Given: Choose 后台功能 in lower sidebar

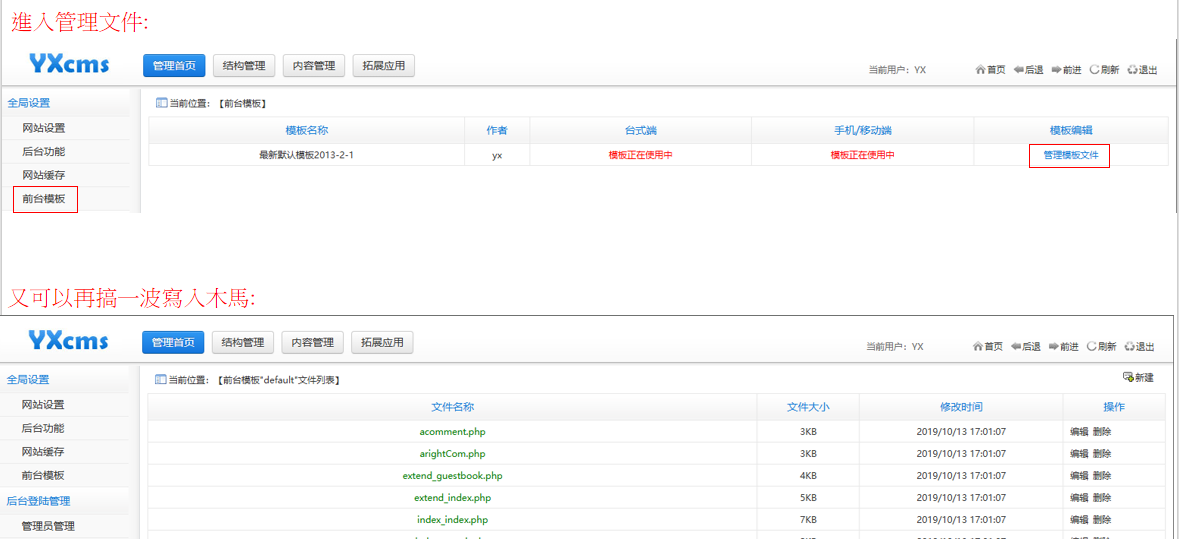Looking at the screenshot, I should click(x=43, y=428).
